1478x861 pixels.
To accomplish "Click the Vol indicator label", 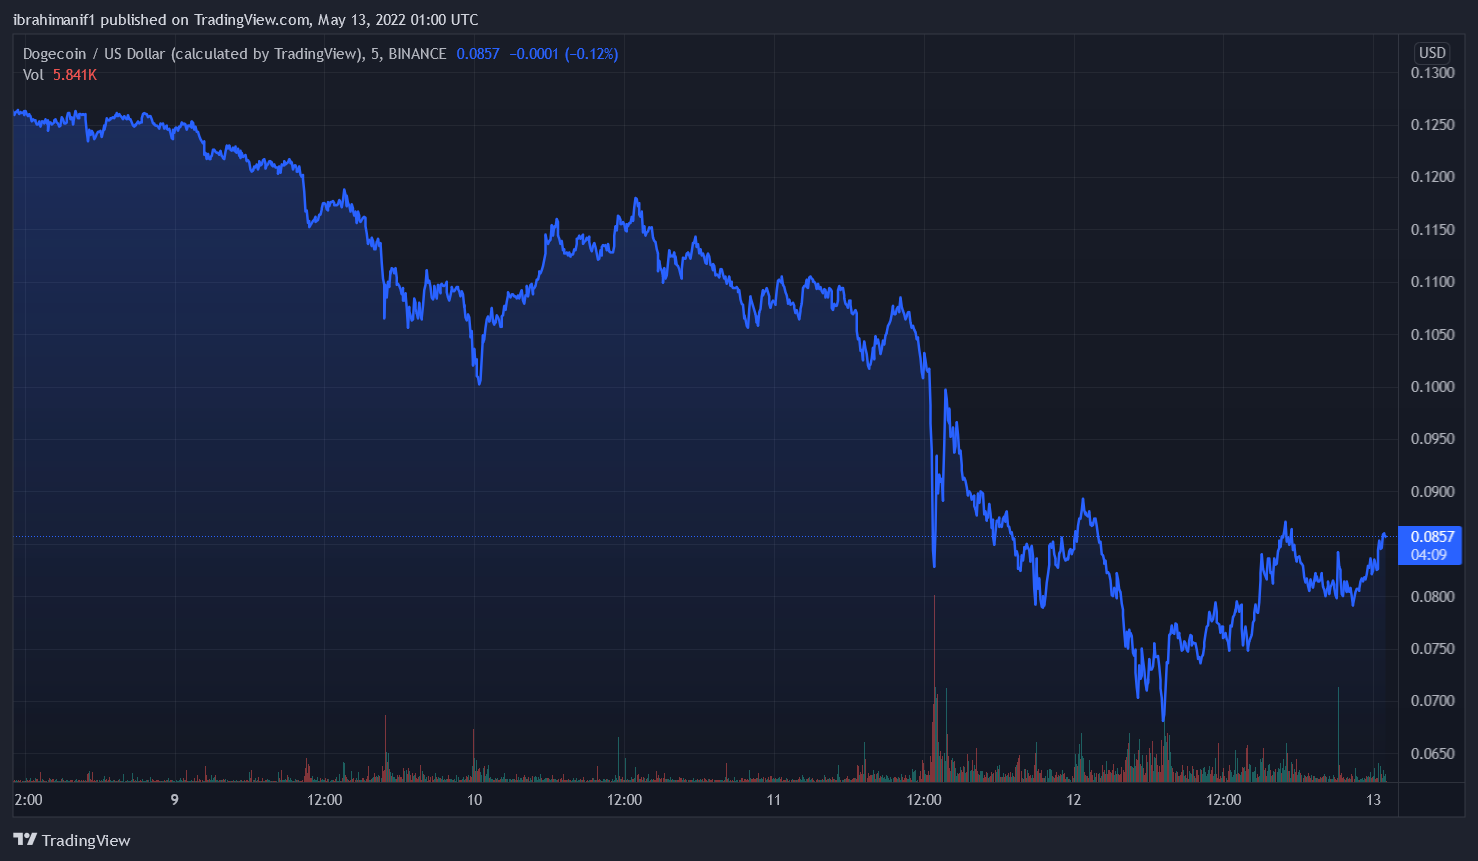I will (x=33, y=75).
